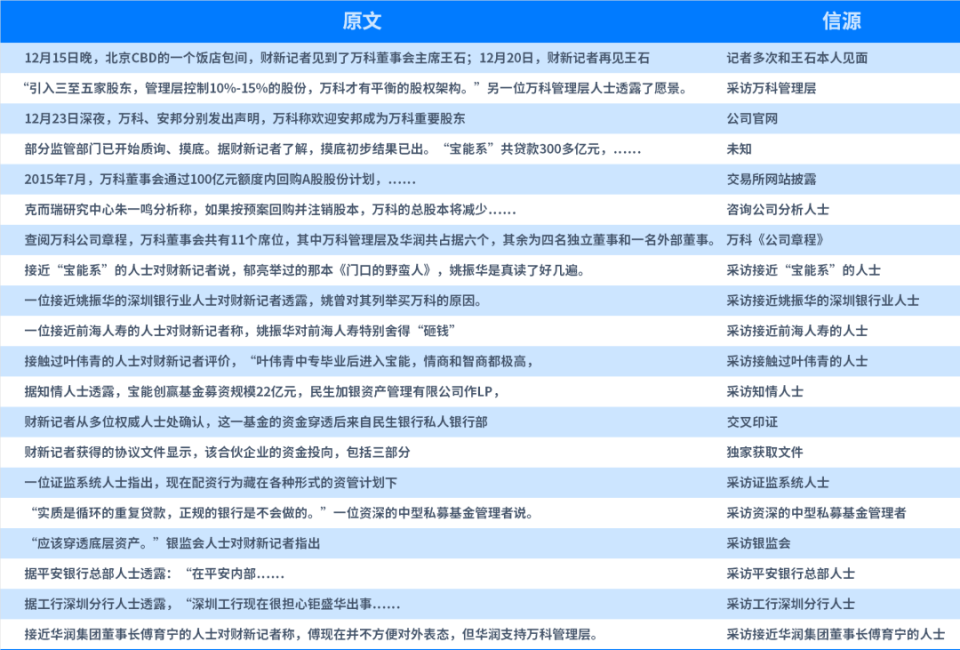Select the row mentioning 《门口的野蛮人》

point(480,270)
